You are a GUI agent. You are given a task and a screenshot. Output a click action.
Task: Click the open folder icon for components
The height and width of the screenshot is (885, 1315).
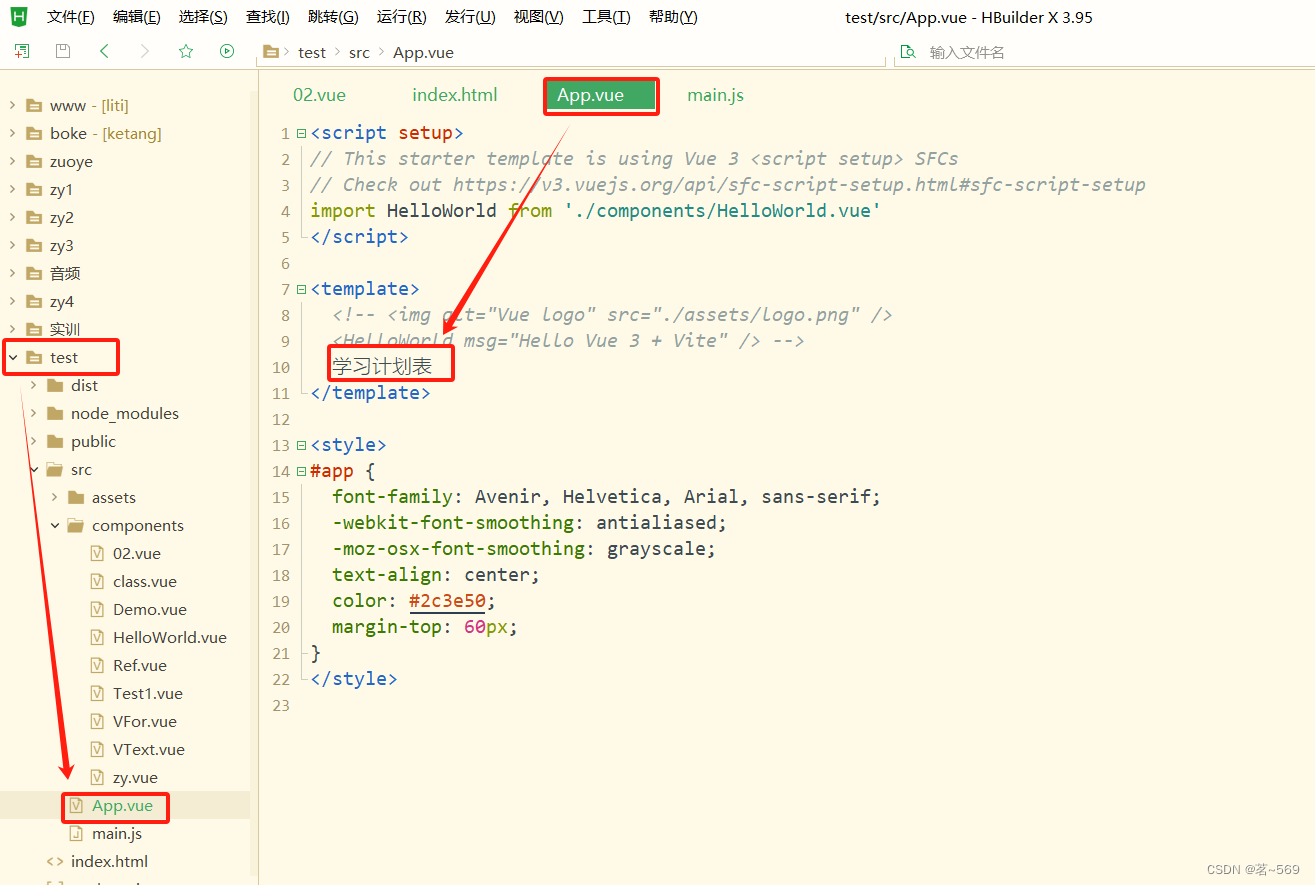pyautogui.click(x=76, y=525)
